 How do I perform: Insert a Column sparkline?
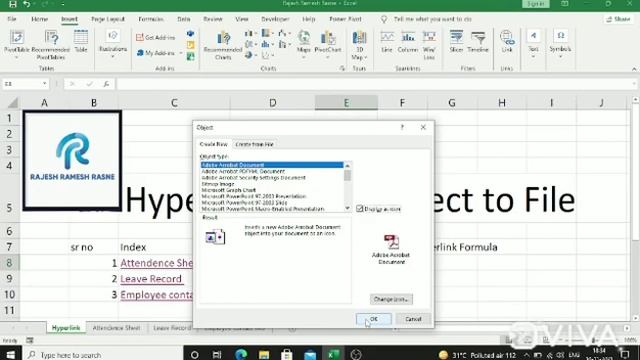[408, 42]
